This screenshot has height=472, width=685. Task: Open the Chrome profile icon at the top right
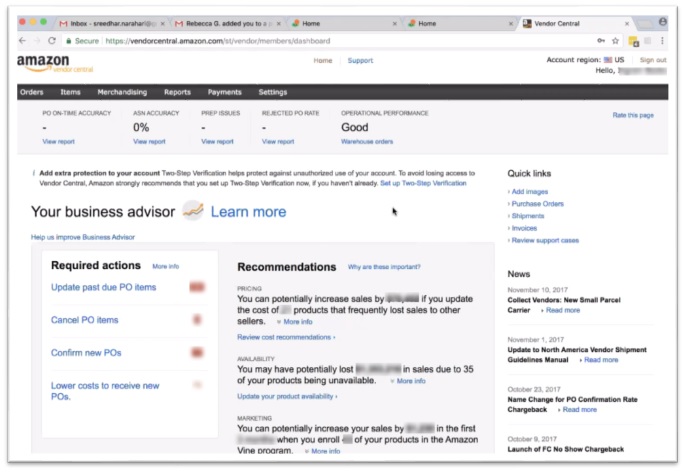(x=663, y=21)
